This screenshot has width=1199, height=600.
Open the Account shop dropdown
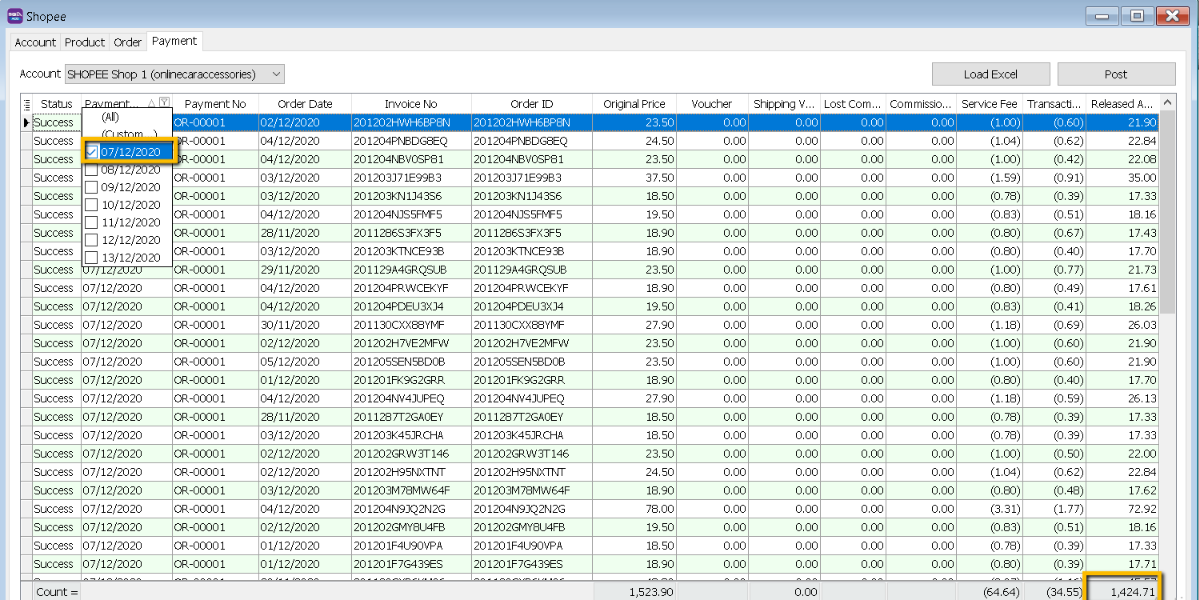point(276,74)
